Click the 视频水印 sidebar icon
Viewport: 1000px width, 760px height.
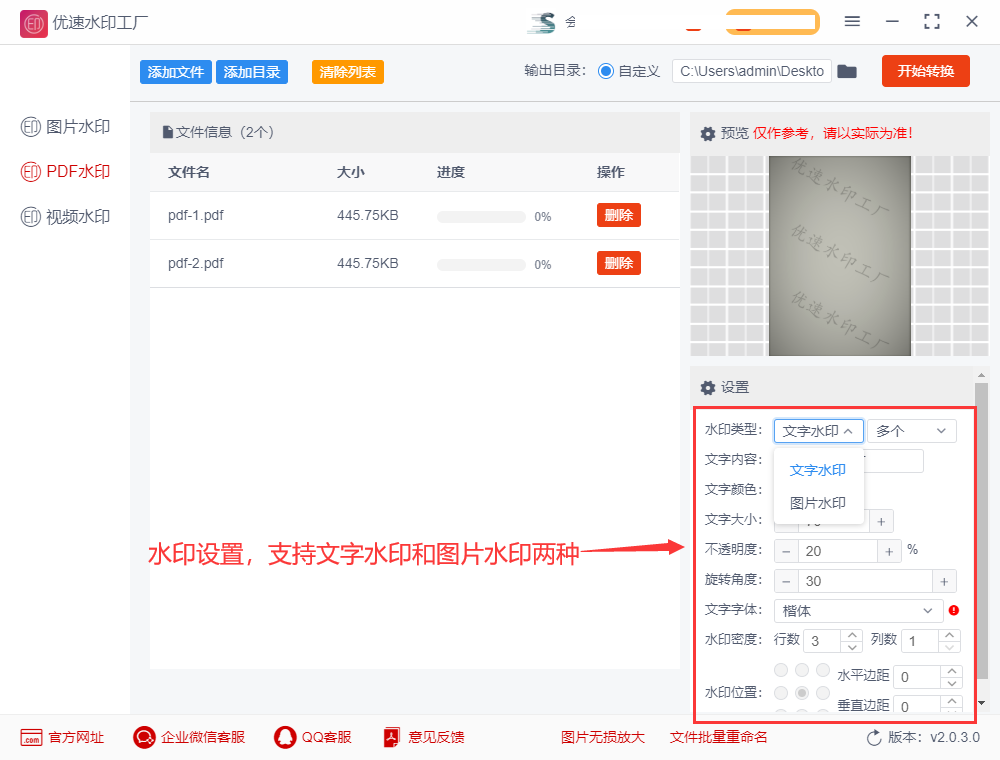coord(31,217)
